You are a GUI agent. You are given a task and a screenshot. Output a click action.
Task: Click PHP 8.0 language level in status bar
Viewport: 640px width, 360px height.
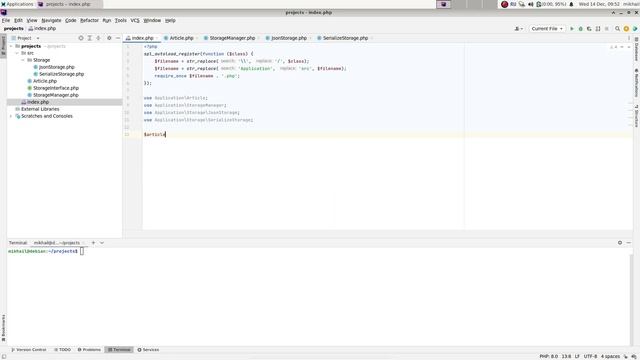coord(549,356)
